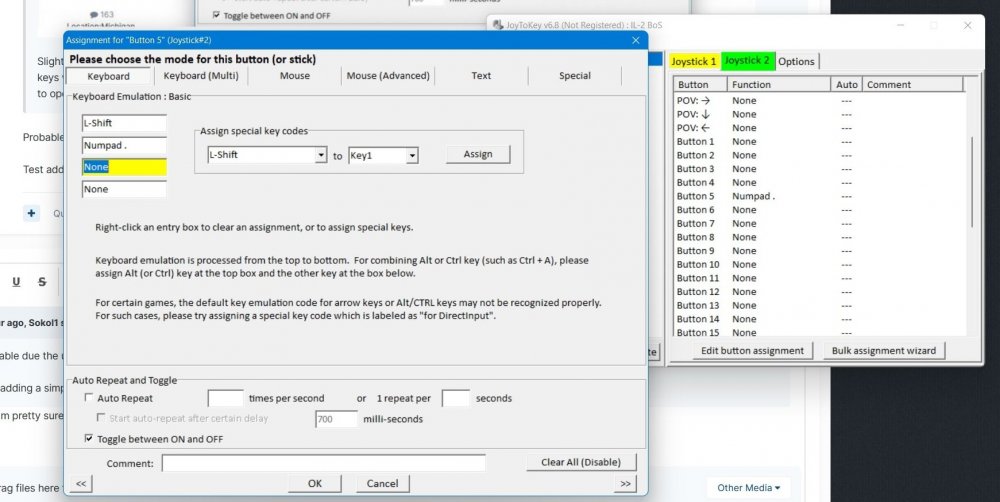Select the POV: → row
The width and height of the screenshot is (1000, 502).
point(818,101)
